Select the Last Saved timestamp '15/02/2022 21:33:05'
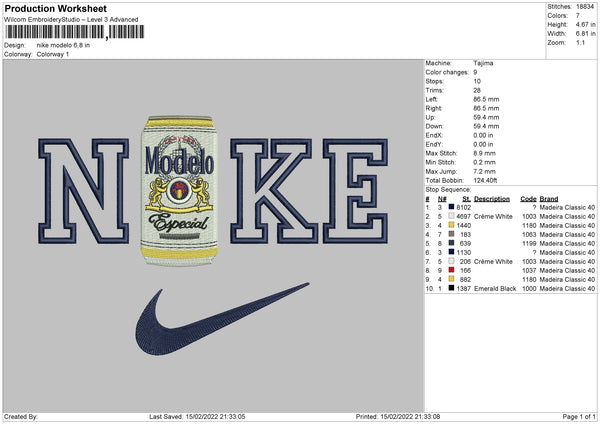 coord(215,416)
